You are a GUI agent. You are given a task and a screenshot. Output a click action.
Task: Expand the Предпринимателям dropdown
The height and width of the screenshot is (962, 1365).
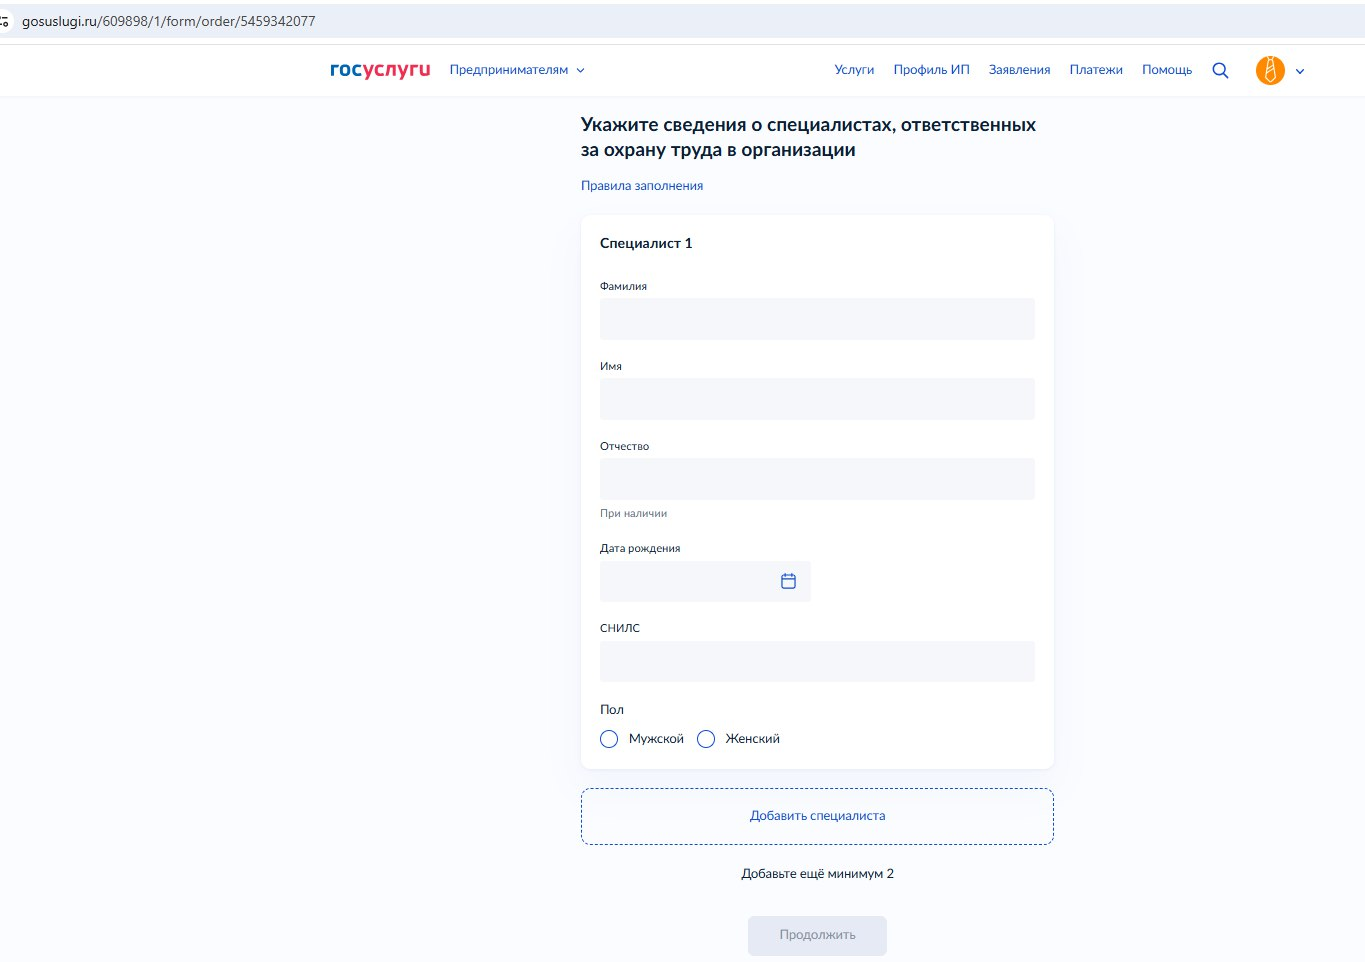click(516, 70)
